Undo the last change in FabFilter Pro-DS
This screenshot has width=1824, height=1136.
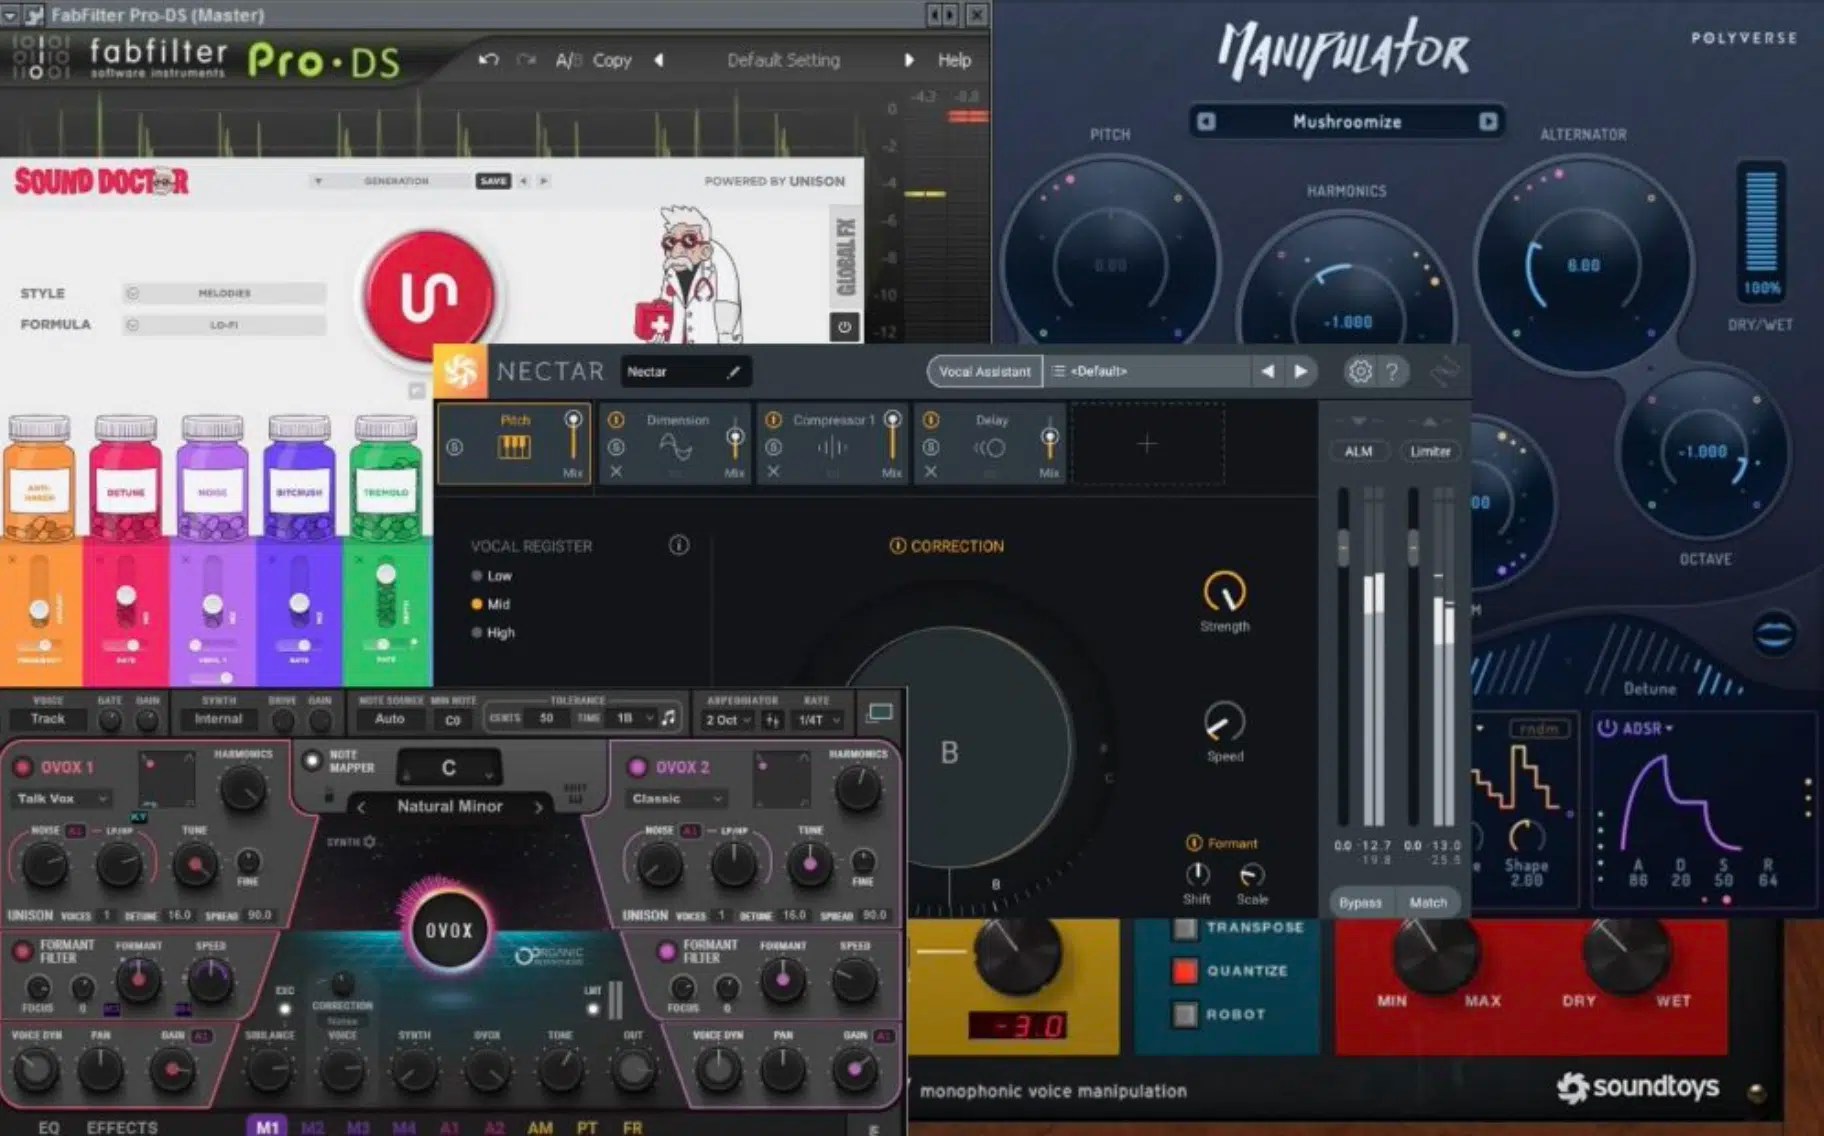coord(488,60)
